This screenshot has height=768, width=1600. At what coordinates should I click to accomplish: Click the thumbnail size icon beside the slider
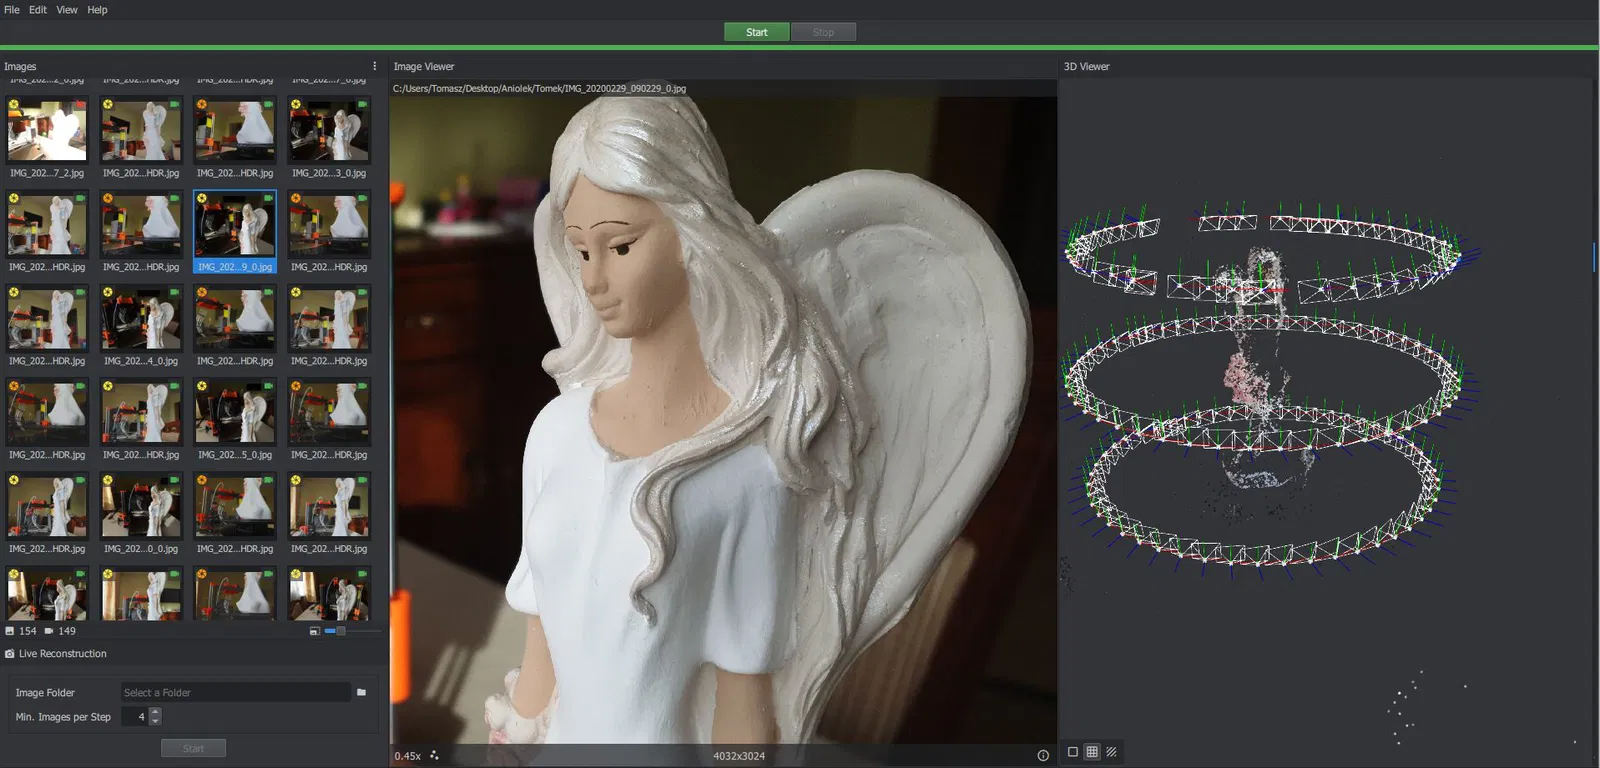[314, 631]
